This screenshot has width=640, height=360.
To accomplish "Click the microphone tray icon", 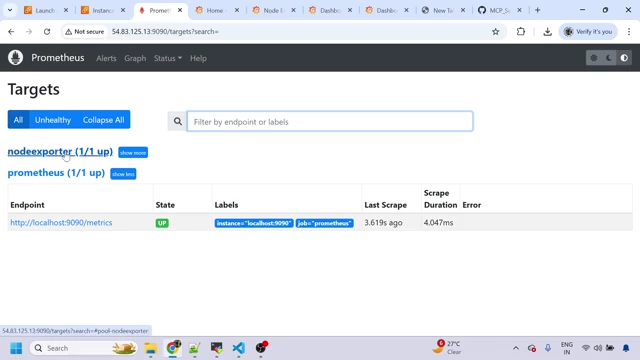I will tap(548, 348).
